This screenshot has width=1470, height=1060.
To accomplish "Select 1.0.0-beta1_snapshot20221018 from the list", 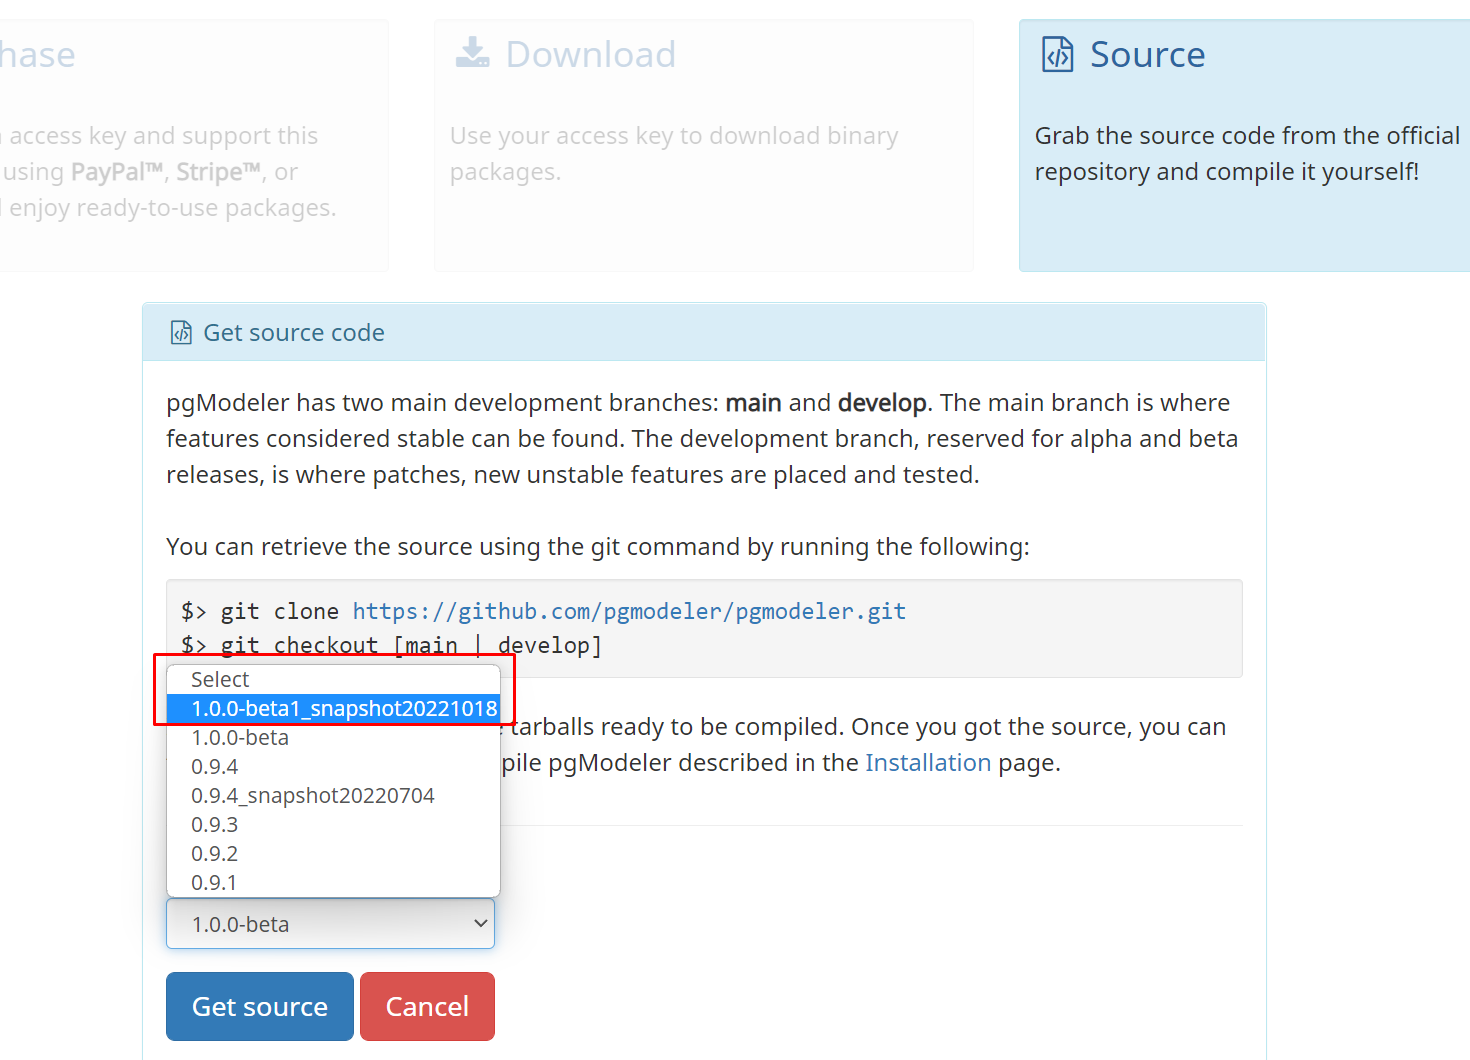I will click(333, 709).
